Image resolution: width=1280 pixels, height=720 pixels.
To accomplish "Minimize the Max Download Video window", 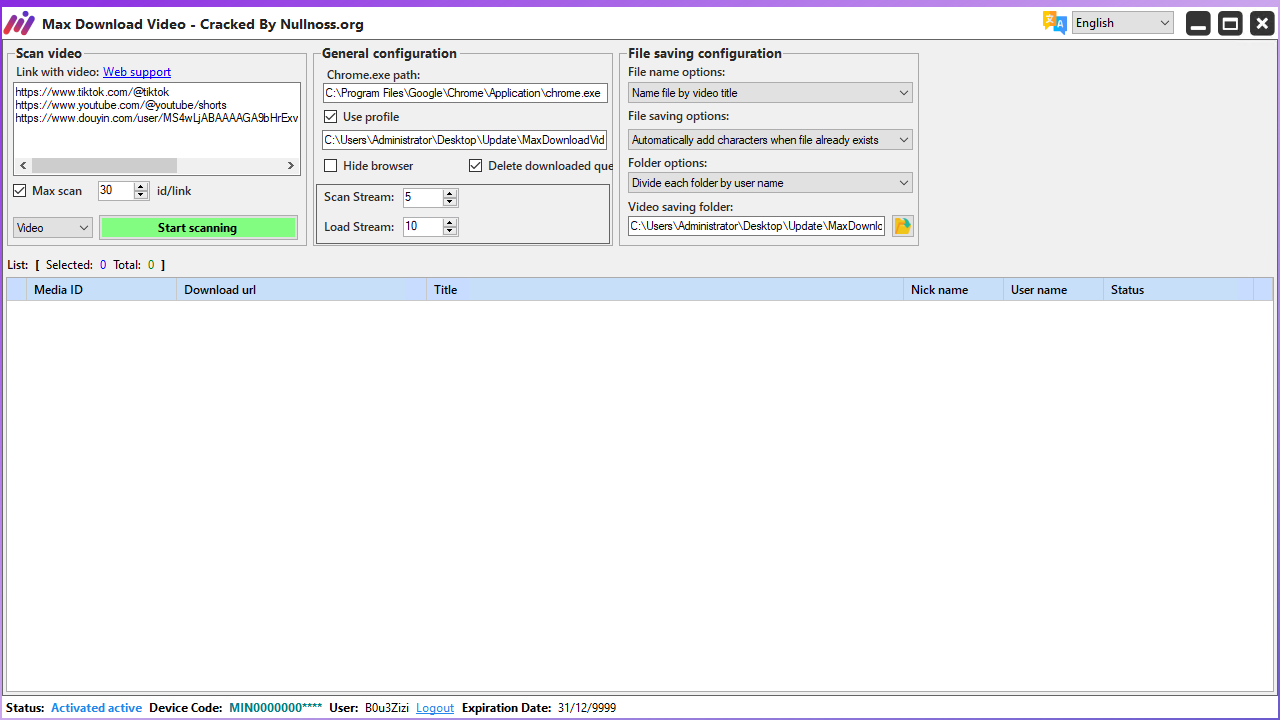I will point(1198,23).
